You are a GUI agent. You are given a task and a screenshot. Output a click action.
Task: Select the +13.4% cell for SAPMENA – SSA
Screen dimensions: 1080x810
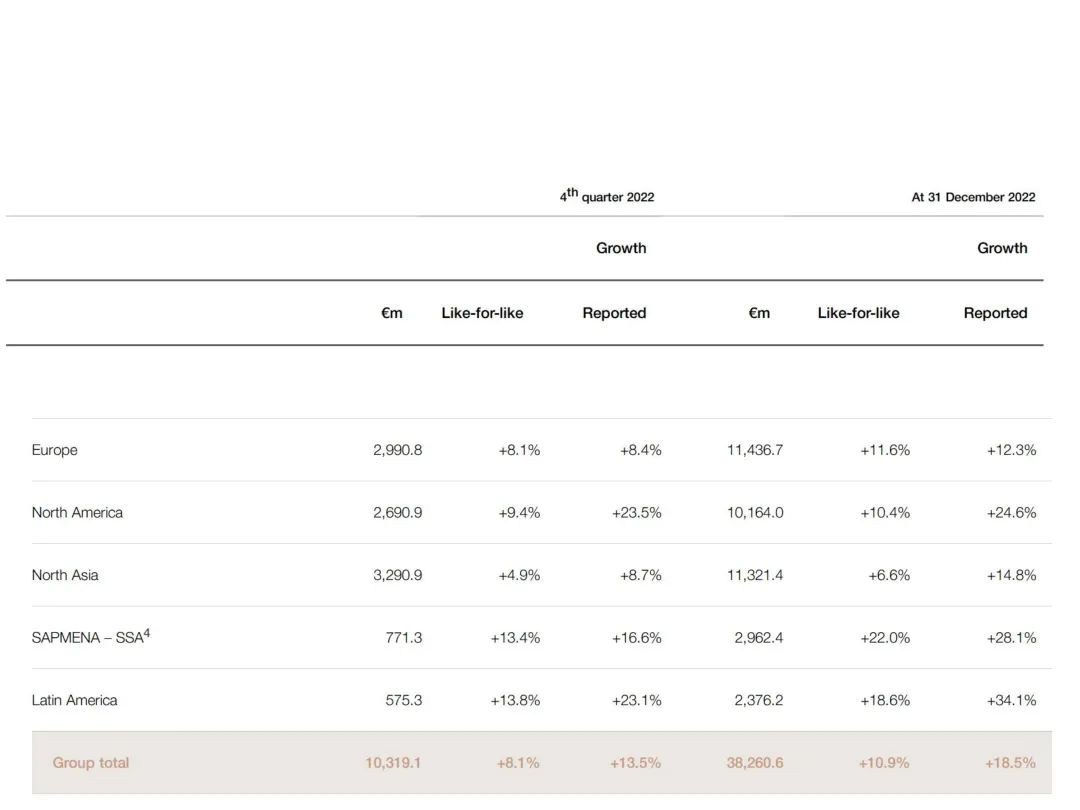[515, 638]
